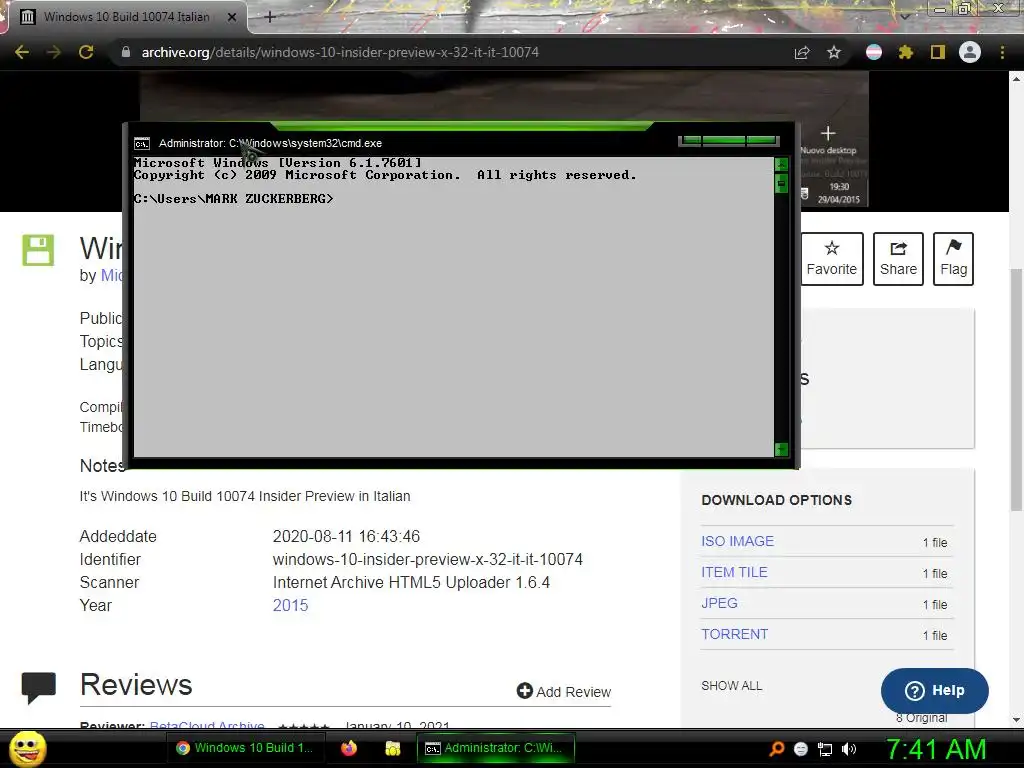This screenshot has width=1024, height=768.
Task: Click the orange magnifier tray icon
Action: click(777, 749)
